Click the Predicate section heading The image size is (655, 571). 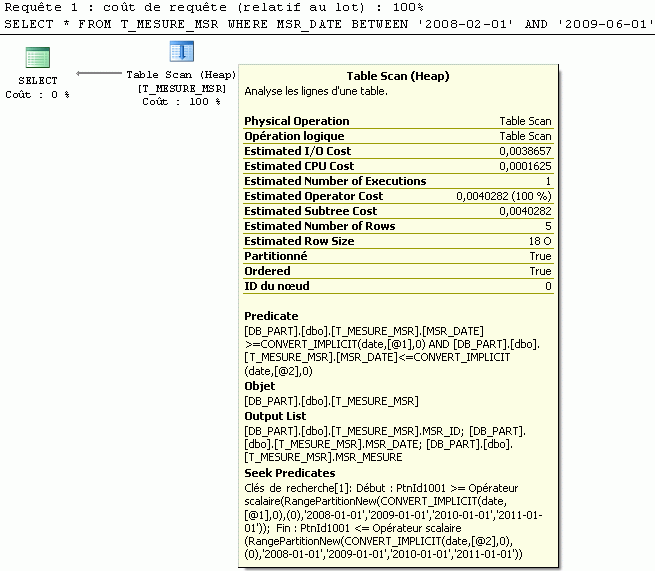tap(271, 316)
